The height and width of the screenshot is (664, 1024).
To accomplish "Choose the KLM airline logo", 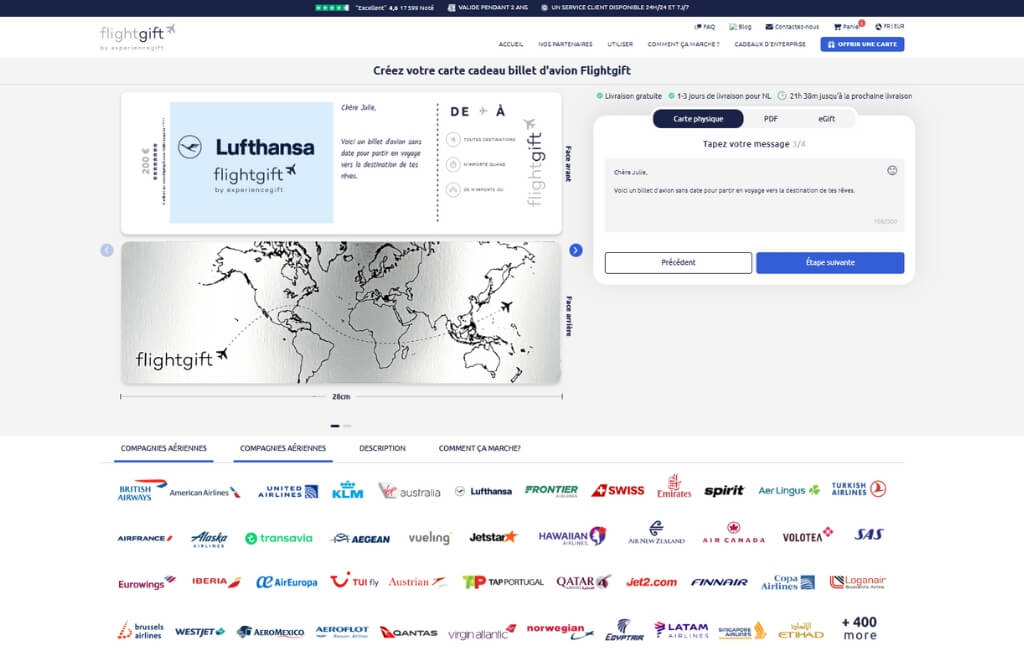I will (x=347, y=490).
